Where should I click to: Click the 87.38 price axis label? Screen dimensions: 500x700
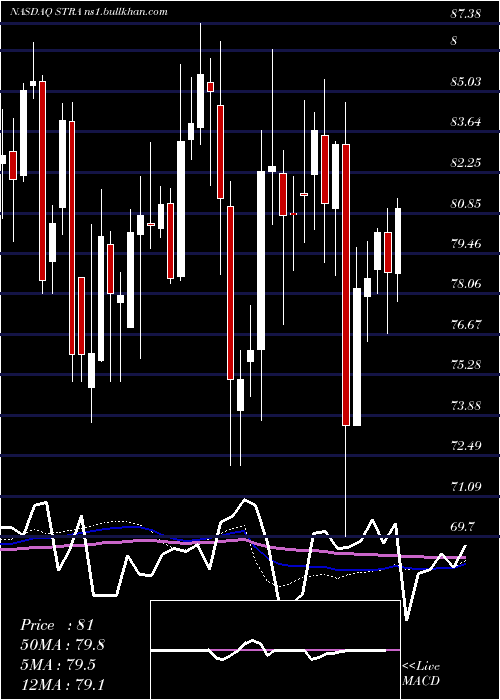click(466, 14)
